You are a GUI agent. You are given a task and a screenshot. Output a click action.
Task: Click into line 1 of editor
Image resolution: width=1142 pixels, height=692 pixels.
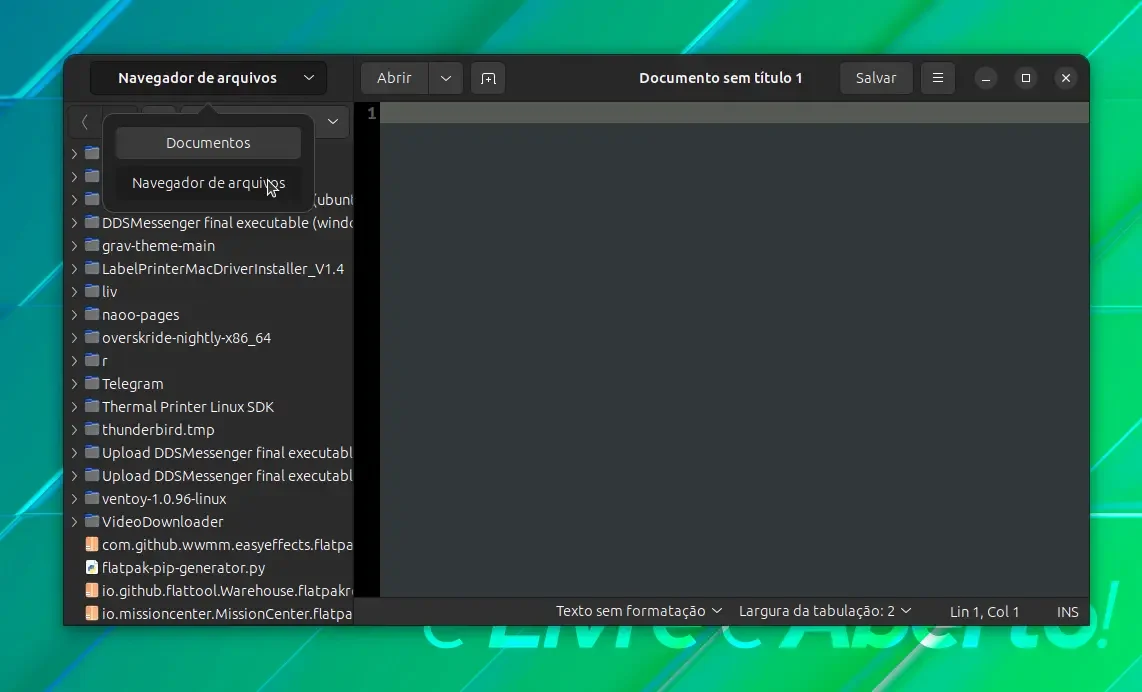[x=734, y=113]
